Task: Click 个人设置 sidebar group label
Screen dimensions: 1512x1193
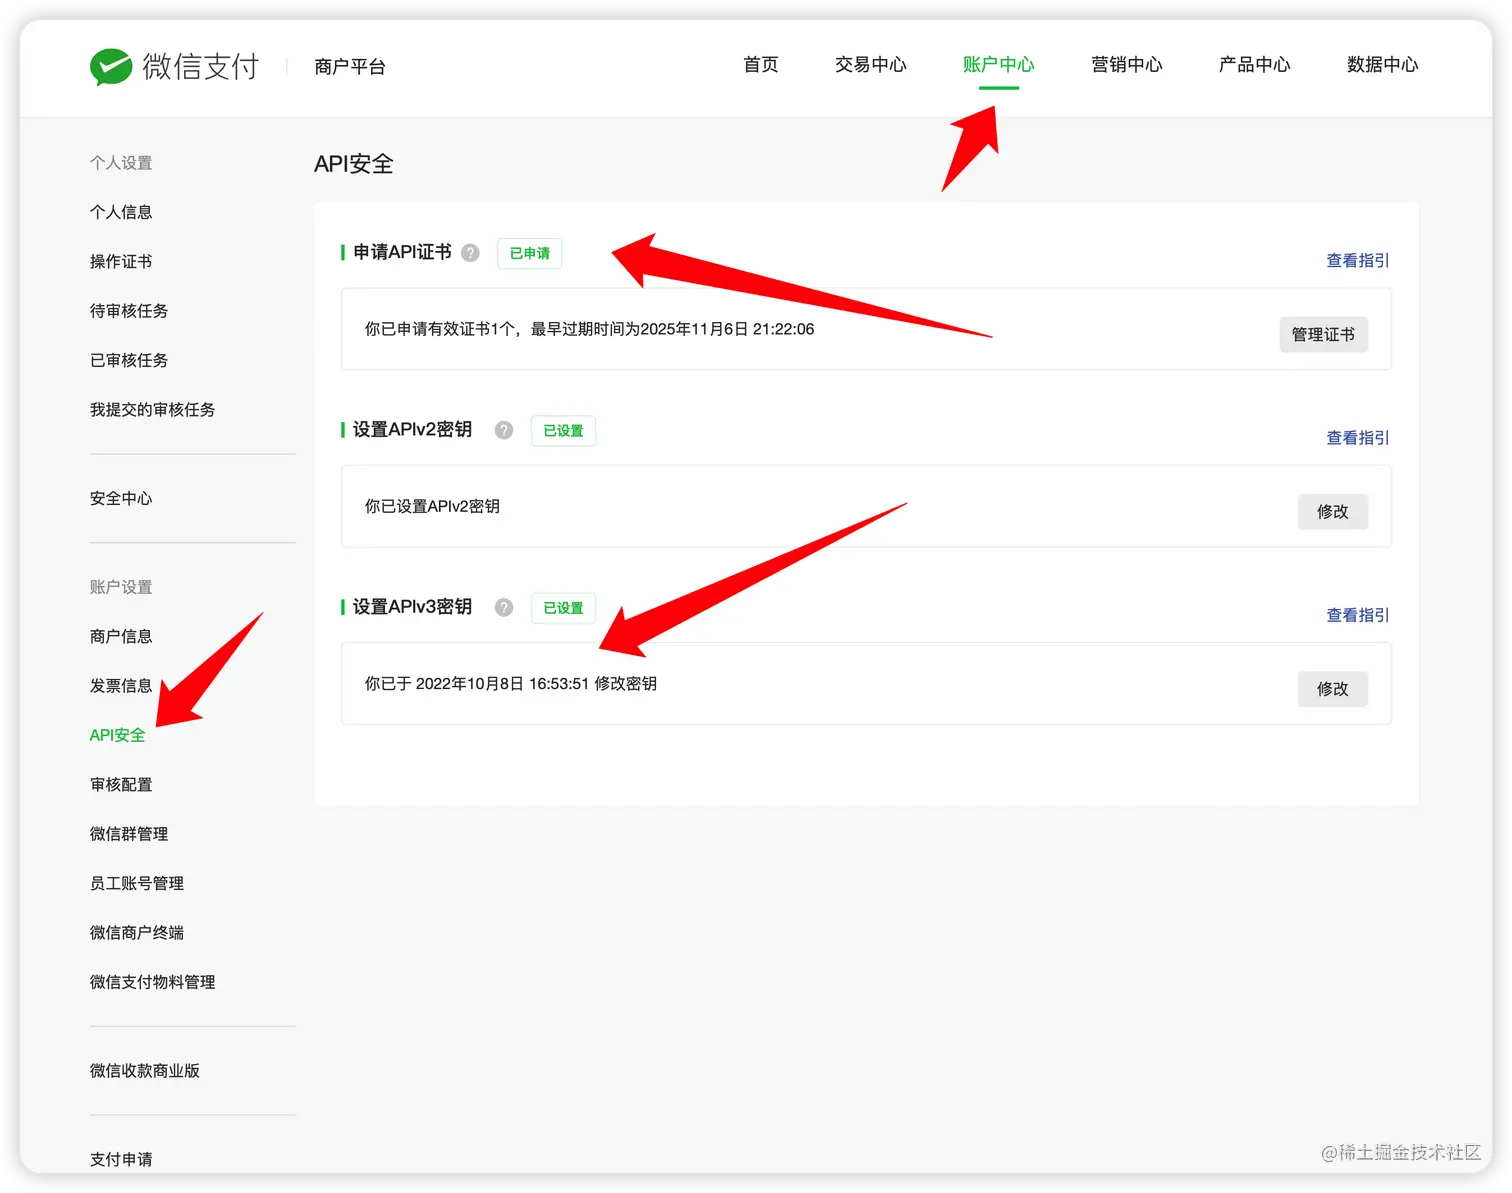Action: tap(121, 163)
